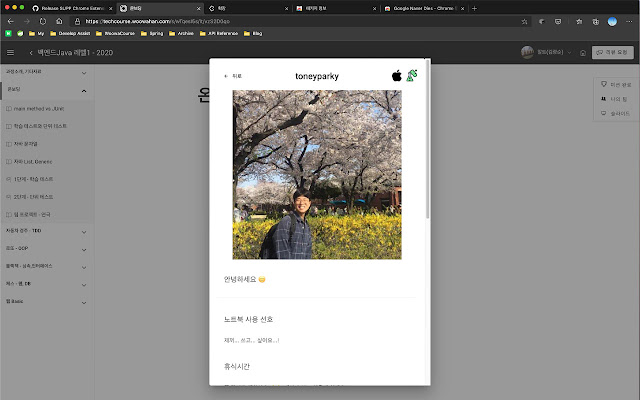Expand the first sidebar section chevron
This screenshot has height=400, width=640.
click(x=84, y=73)
